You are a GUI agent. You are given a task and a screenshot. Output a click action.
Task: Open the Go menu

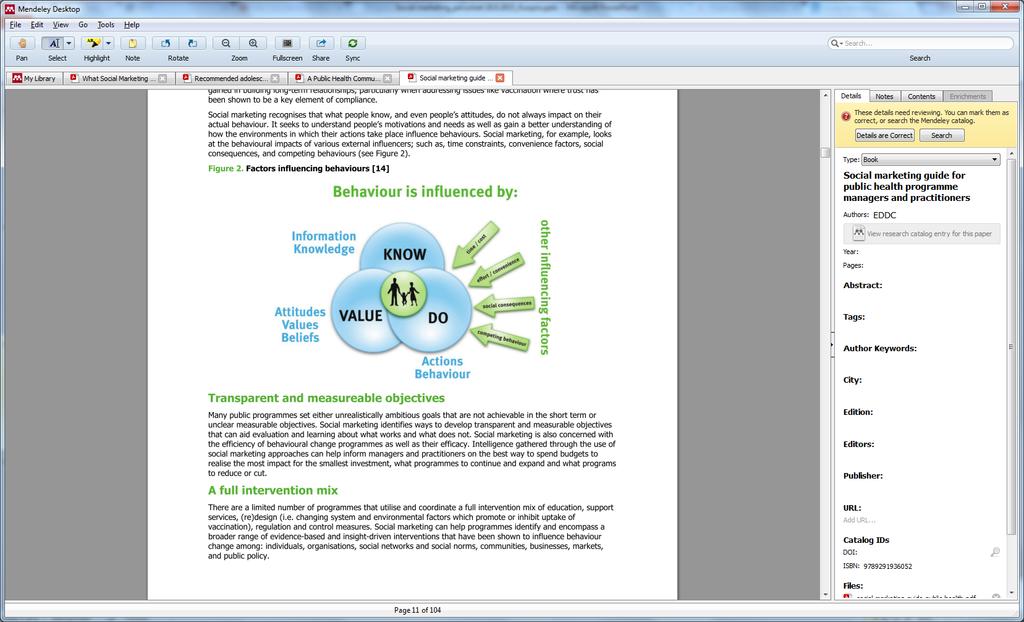83,25
